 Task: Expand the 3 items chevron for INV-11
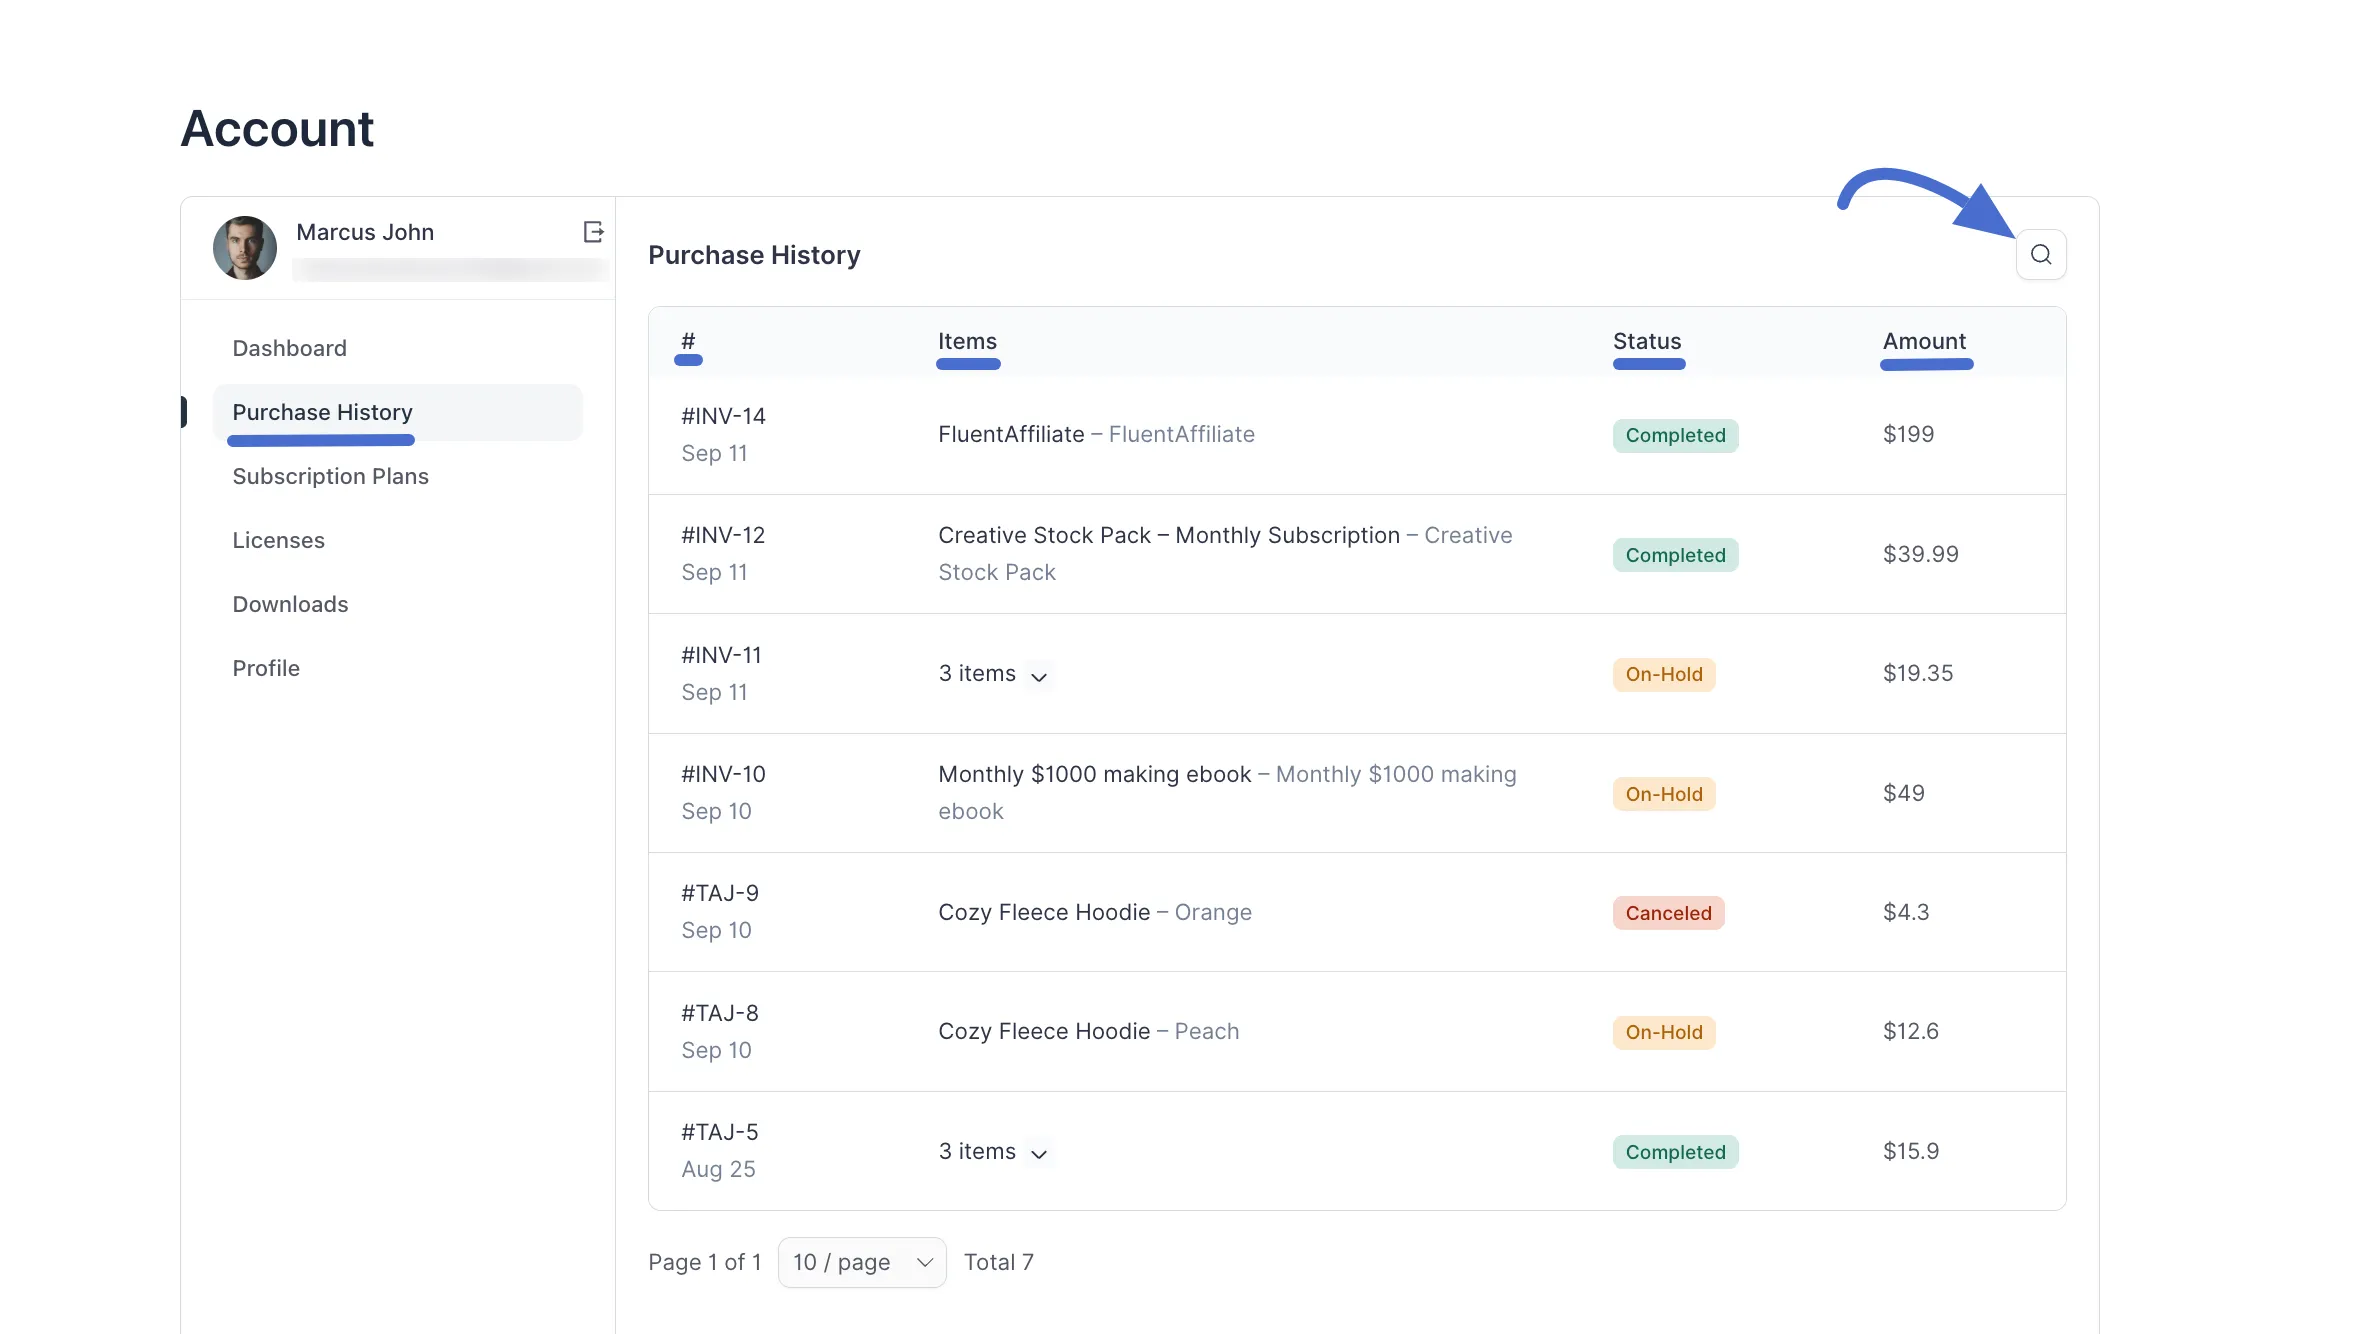point(1039,677)
